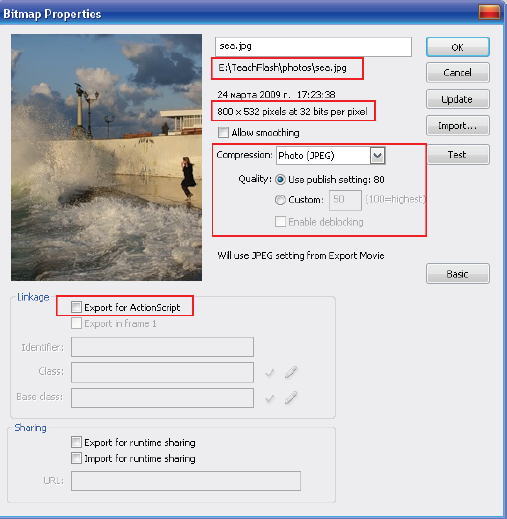Tick Export for ActionScript checkbox
The image size is (507, 519).
click(76, 307)
